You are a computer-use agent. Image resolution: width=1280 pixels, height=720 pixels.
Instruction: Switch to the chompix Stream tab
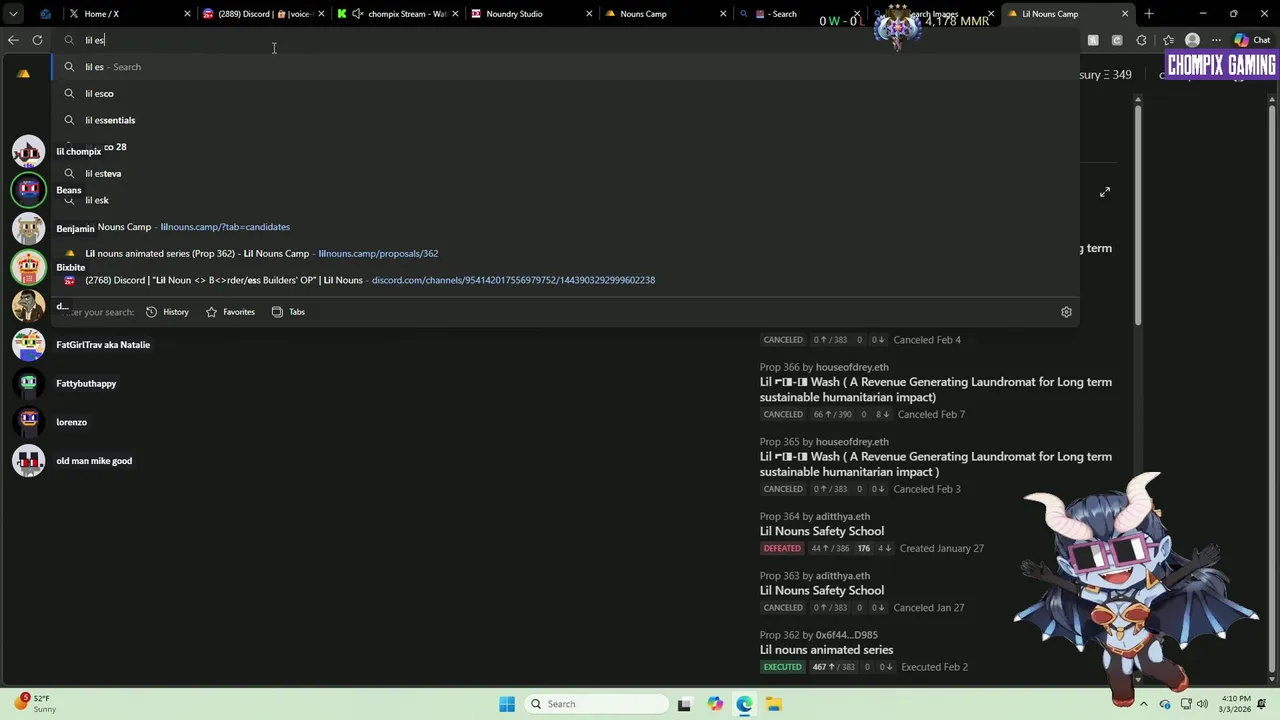(x=397, y=14)
